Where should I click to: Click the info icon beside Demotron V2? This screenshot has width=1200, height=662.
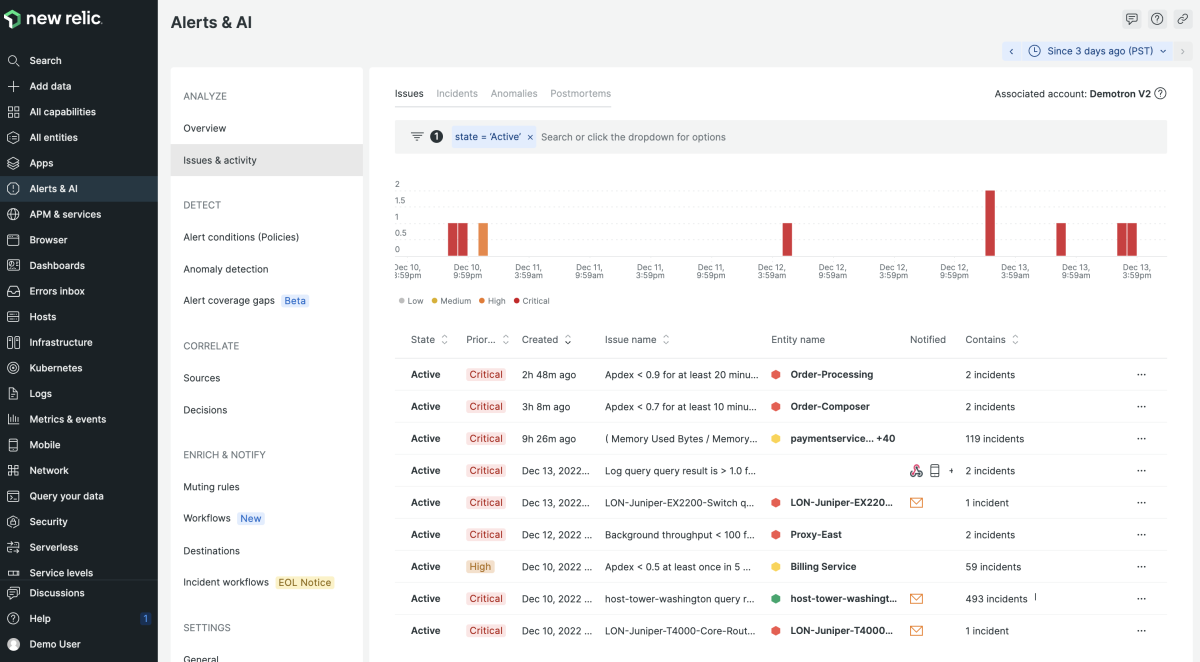[1160, 94]
